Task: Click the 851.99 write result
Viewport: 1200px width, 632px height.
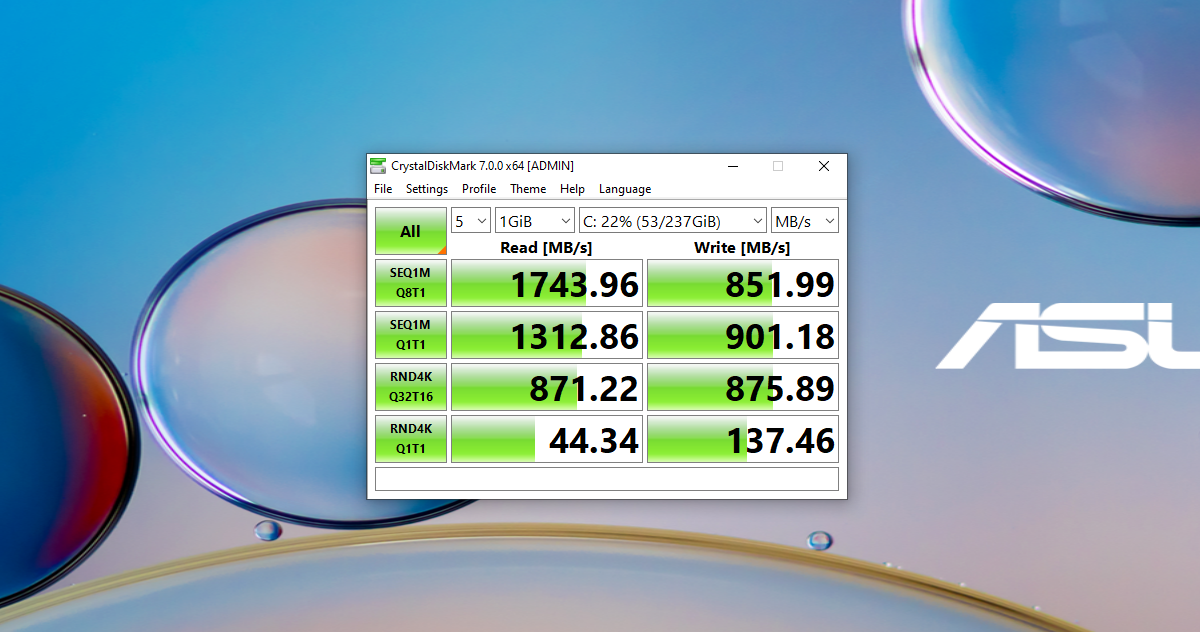Action: 743,283
